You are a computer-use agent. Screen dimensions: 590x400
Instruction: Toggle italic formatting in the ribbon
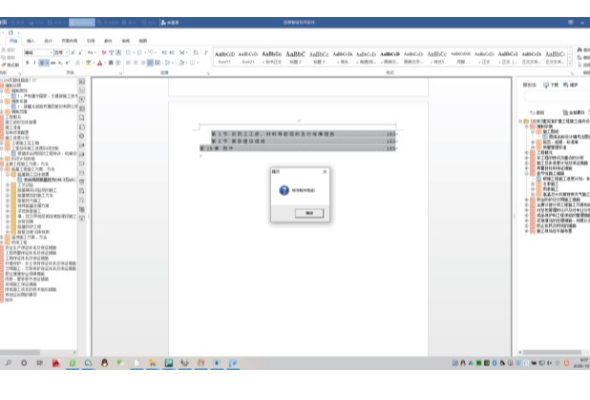tap(34, 62)
